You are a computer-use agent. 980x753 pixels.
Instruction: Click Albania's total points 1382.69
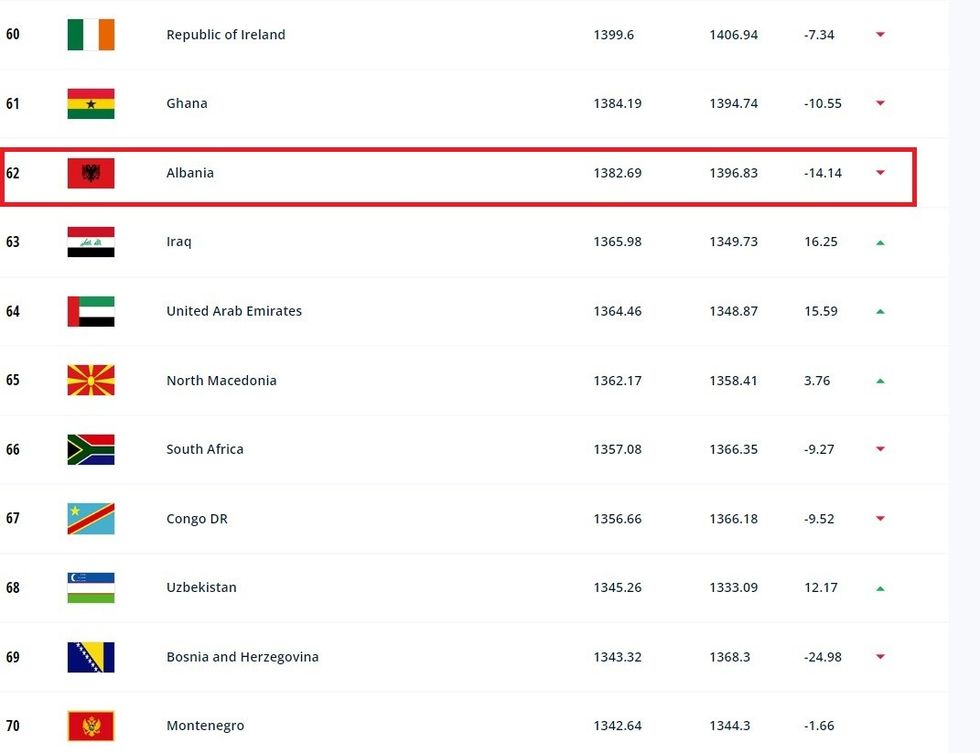pyautogui.click(x=617, y=173)
